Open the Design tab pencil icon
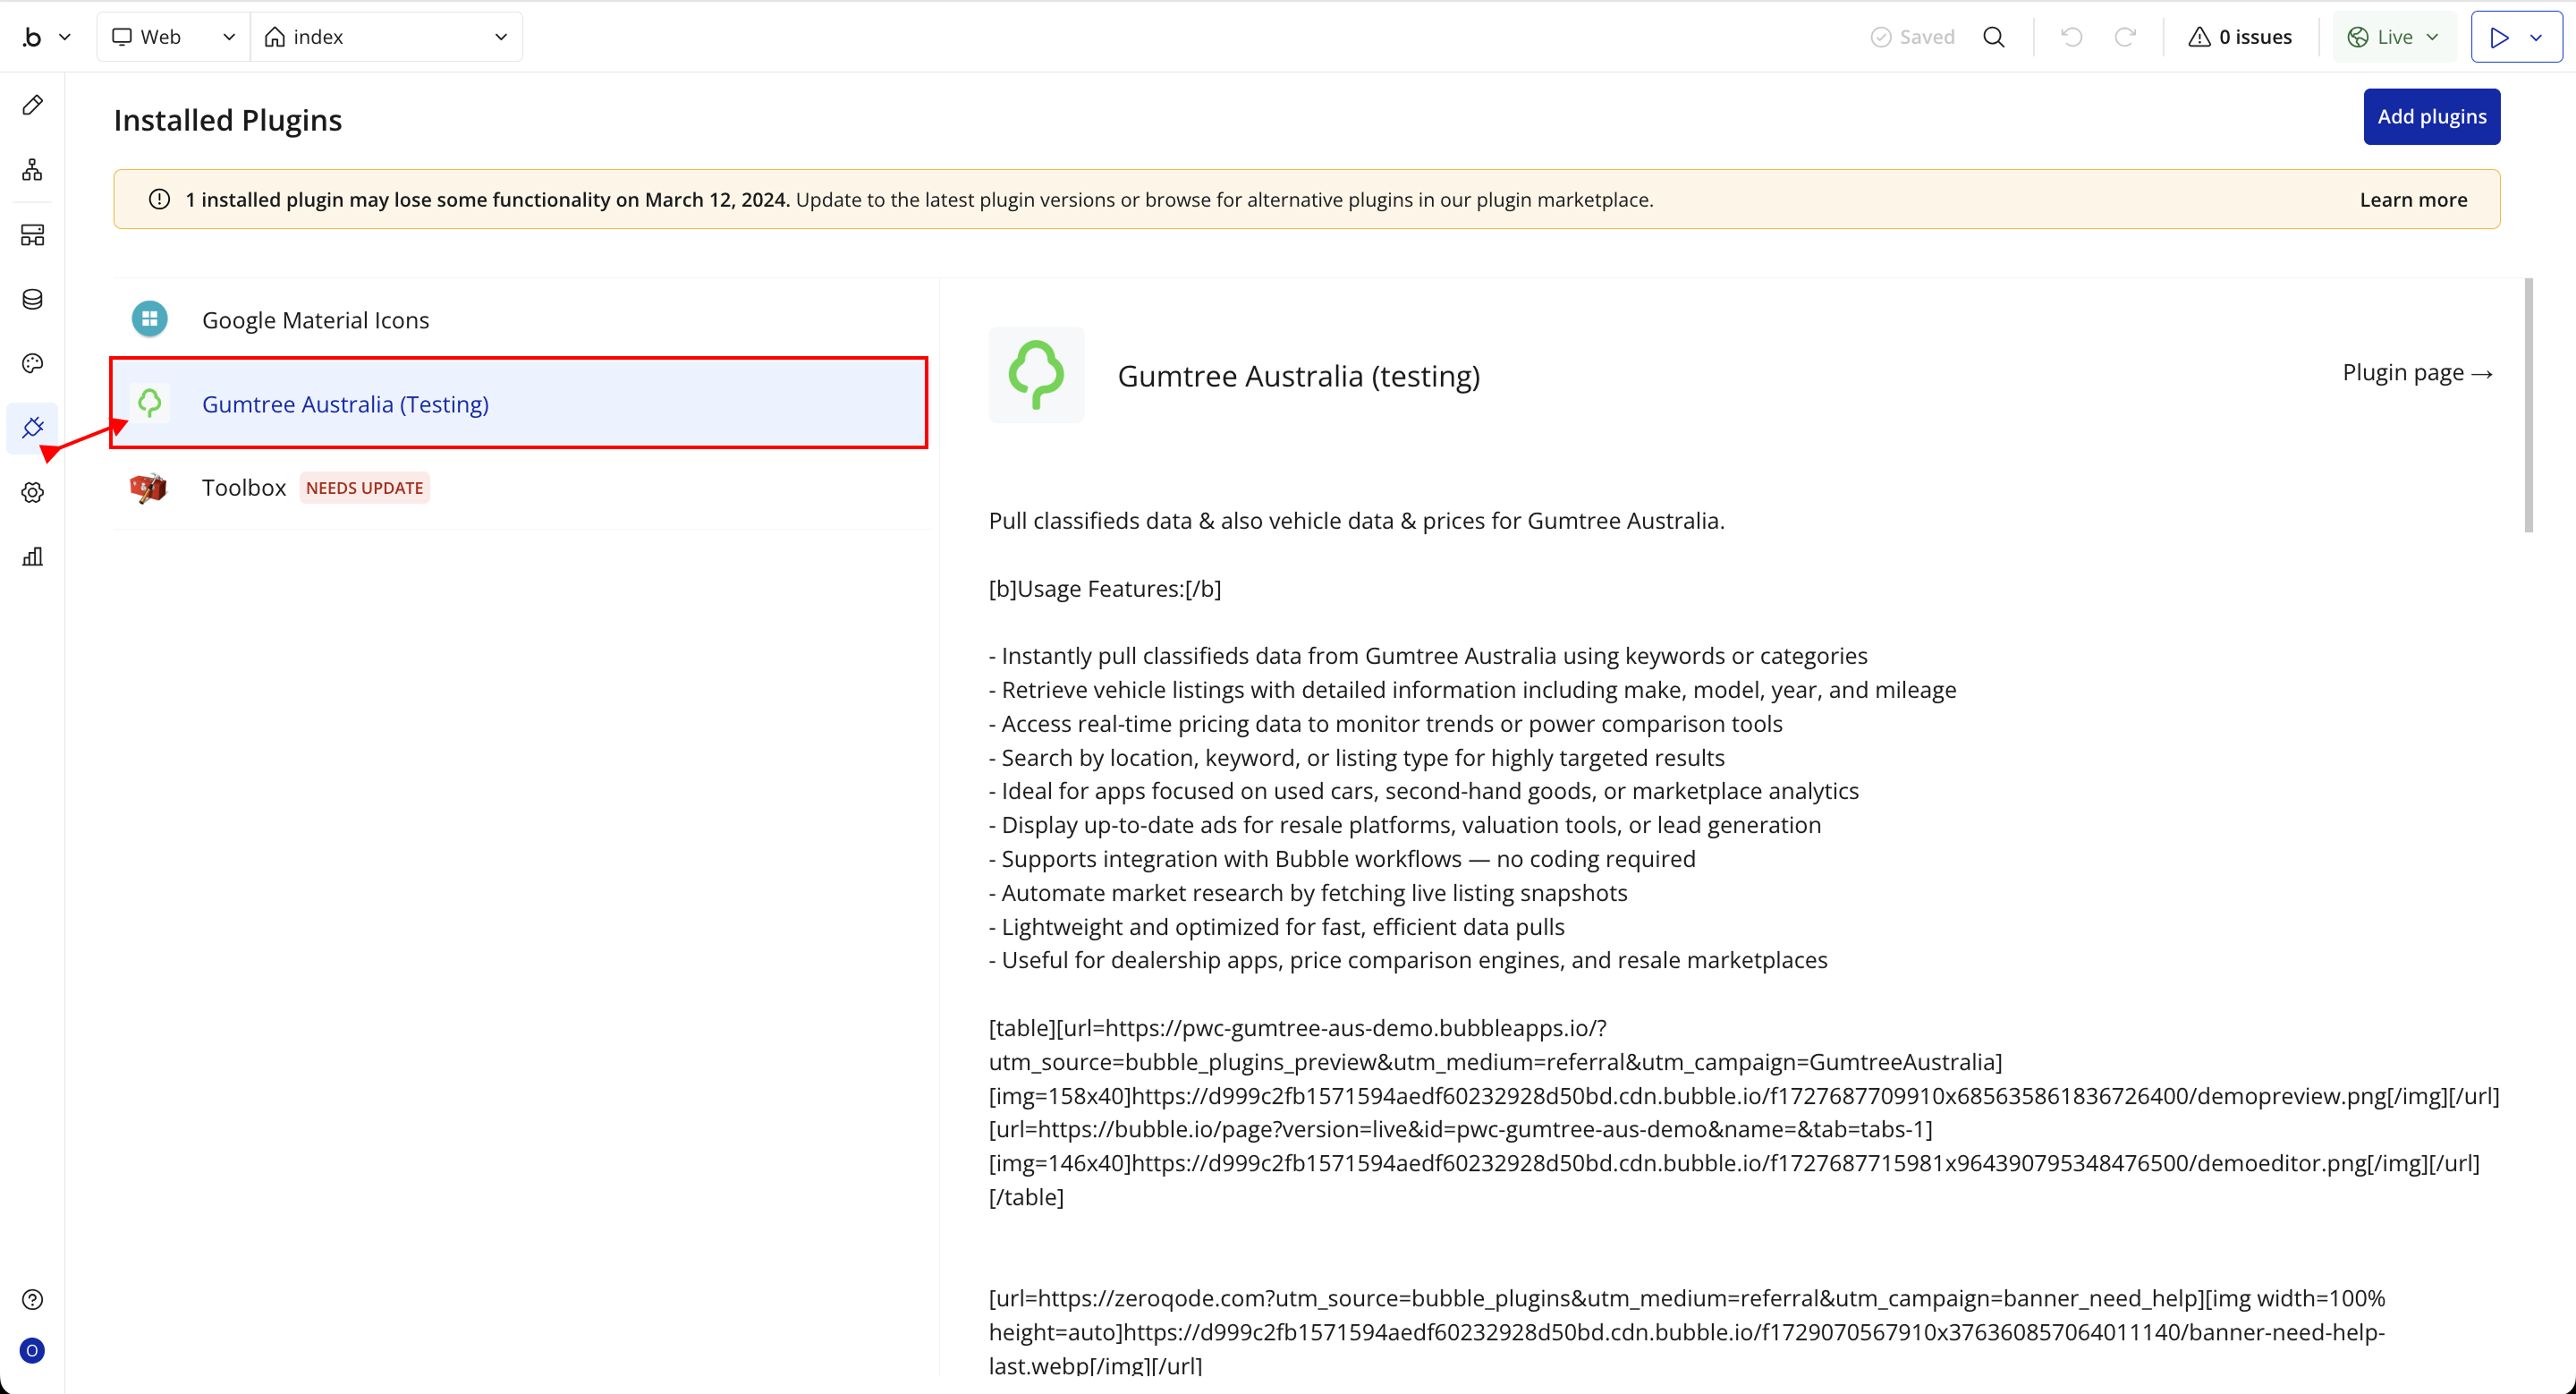This screenshot has height=1394, width=2576. coord(32,105)
